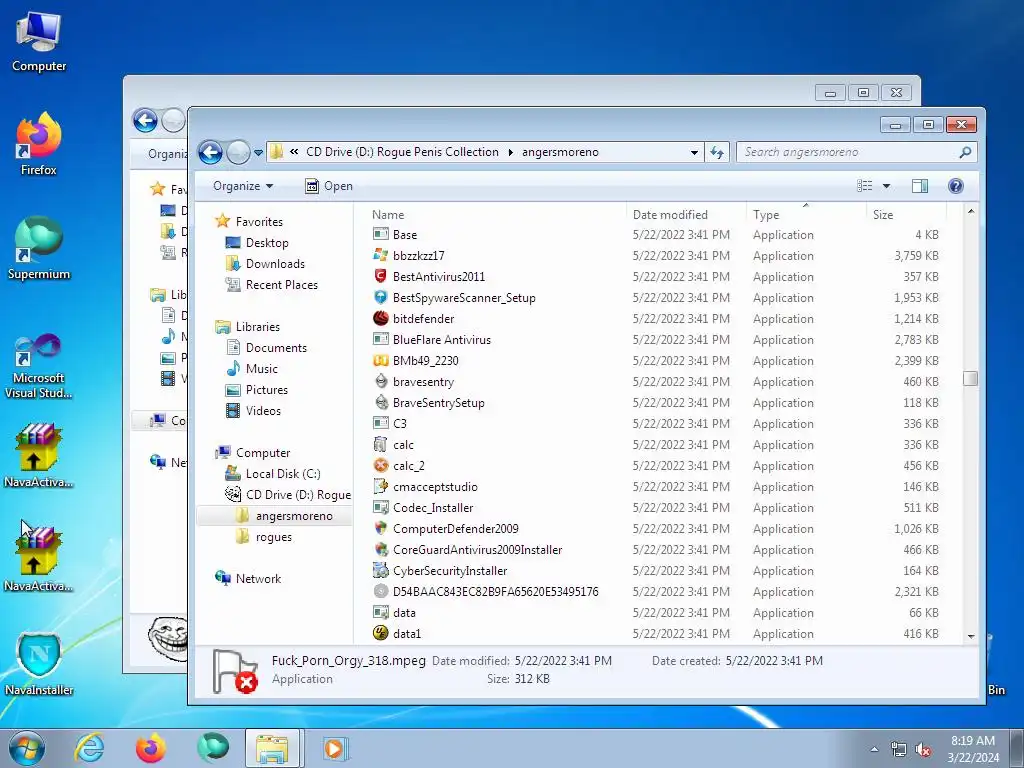Open Windows Media Player taskbar icon
The height and width of the screenshot is (768, 1024).
click(x=335, y=748)
